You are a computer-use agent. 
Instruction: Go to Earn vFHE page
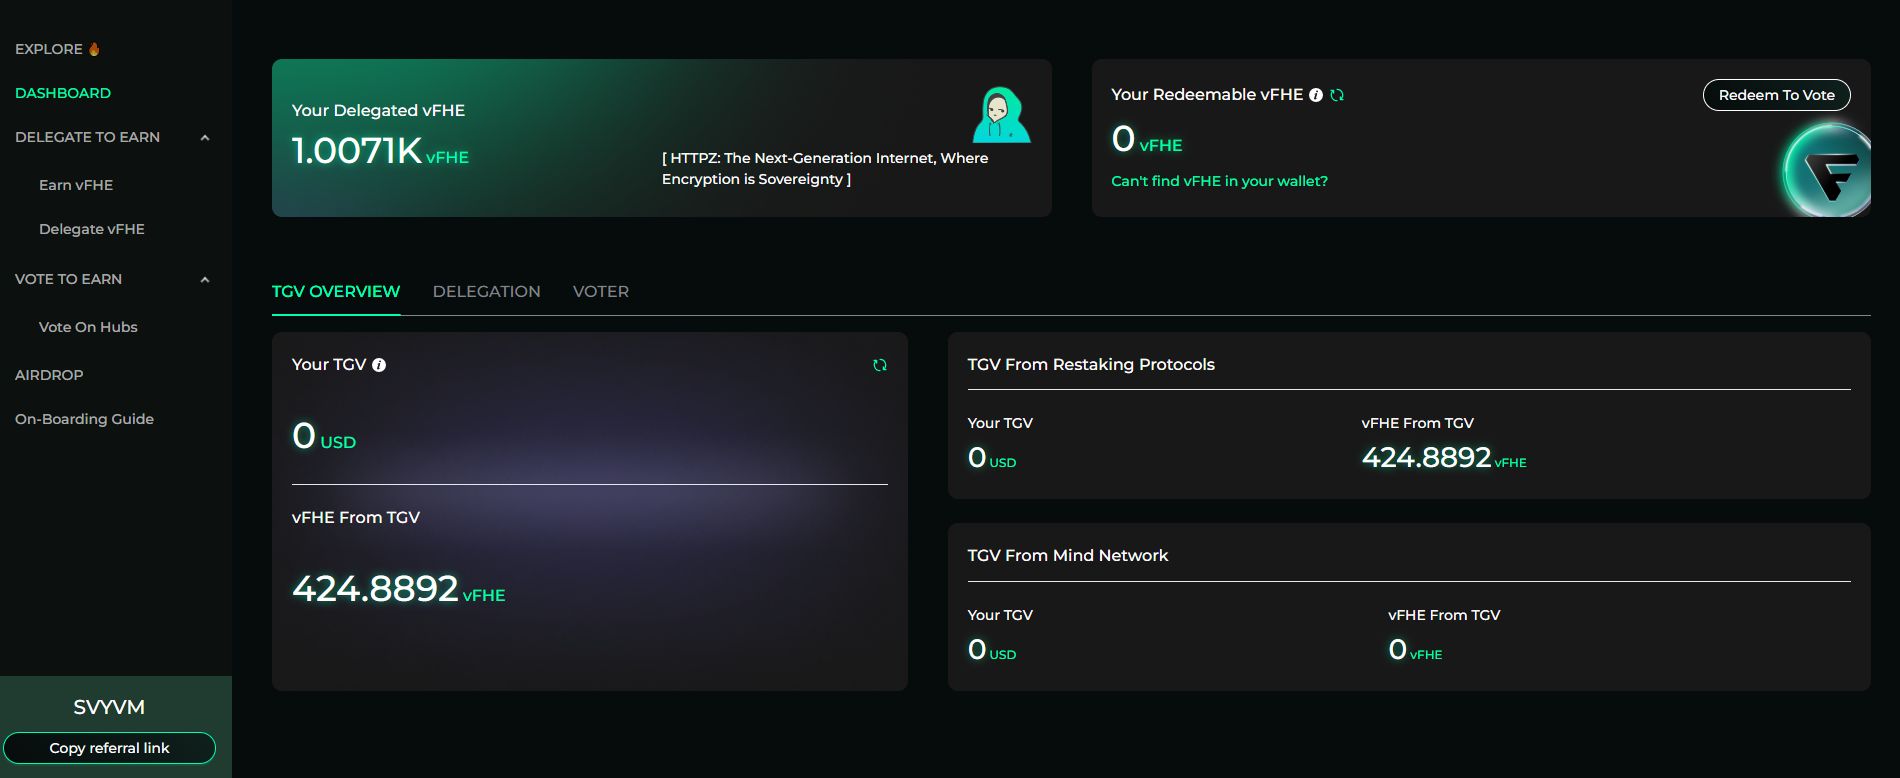pos(76,185)
